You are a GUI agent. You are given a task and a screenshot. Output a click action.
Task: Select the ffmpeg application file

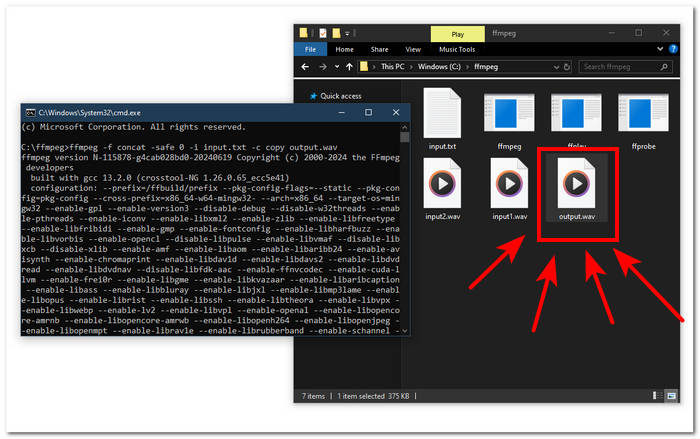509,120
